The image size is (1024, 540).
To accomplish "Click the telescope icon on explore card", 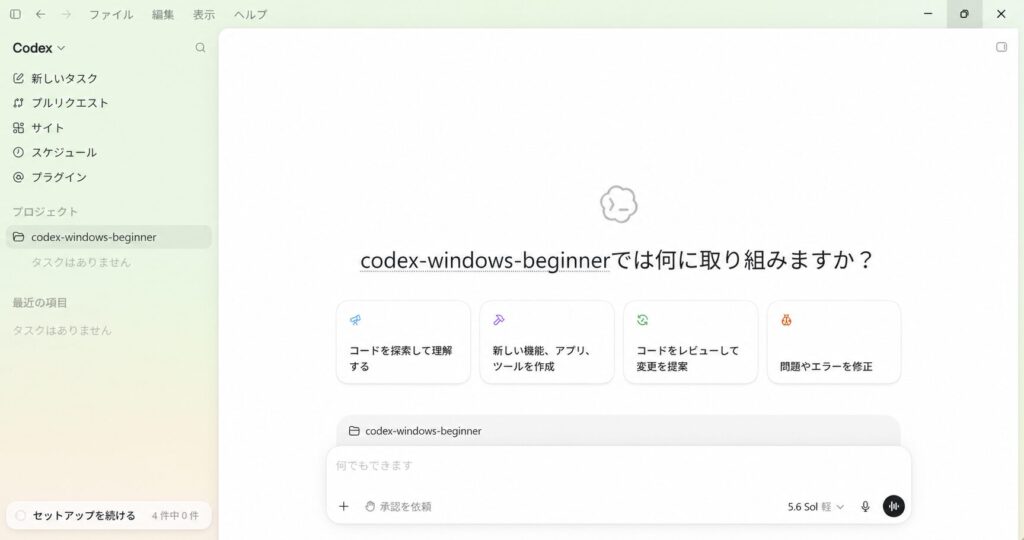I will [x=355, y=320].
